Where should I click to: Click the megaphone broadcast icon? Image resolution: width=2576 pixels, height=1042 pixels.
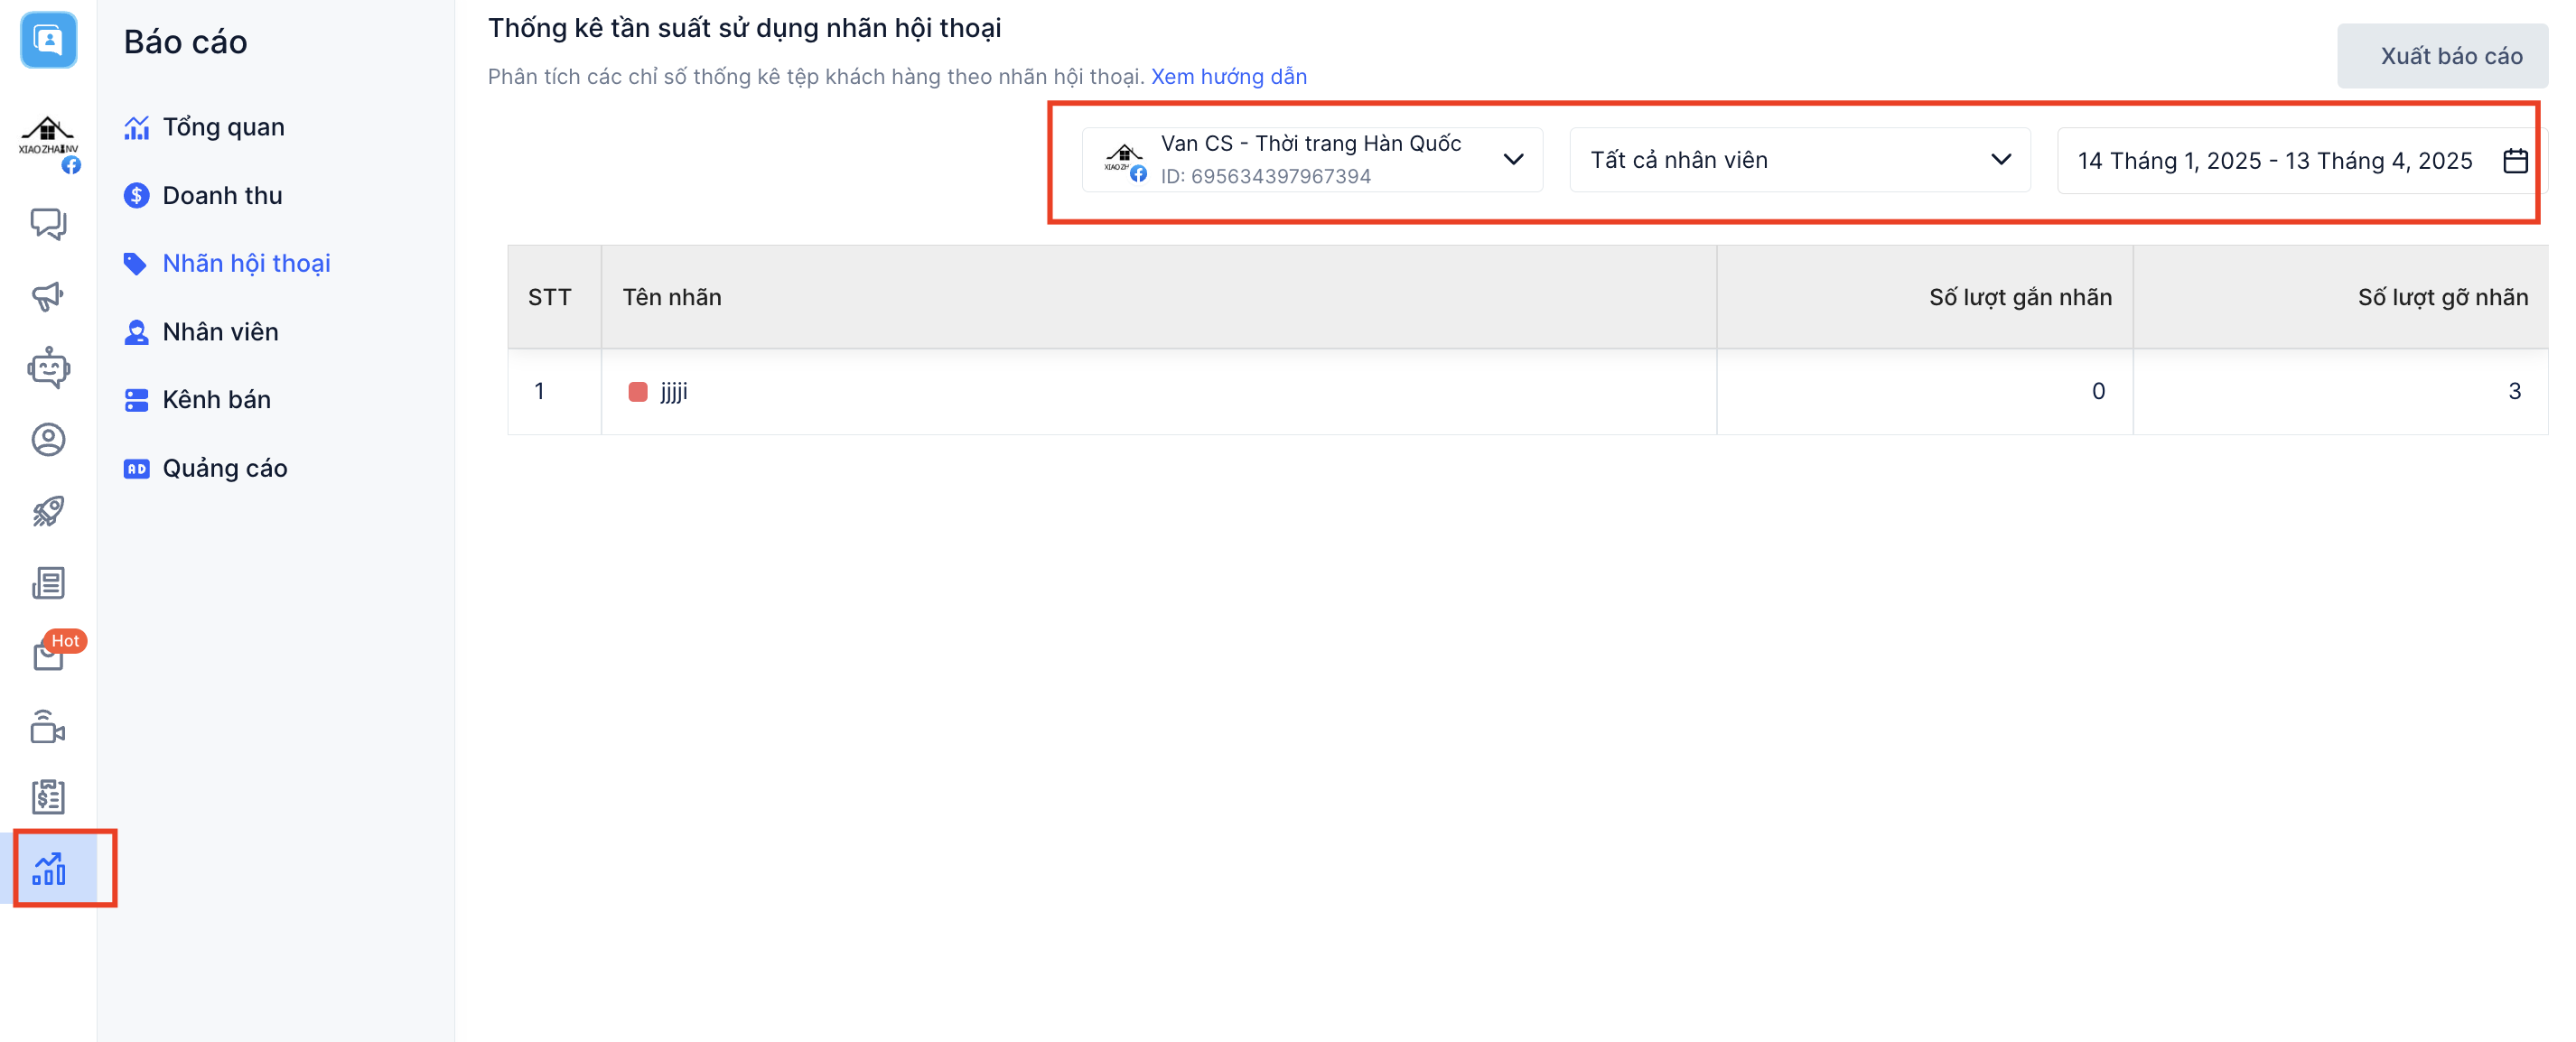tap(48, 296)
